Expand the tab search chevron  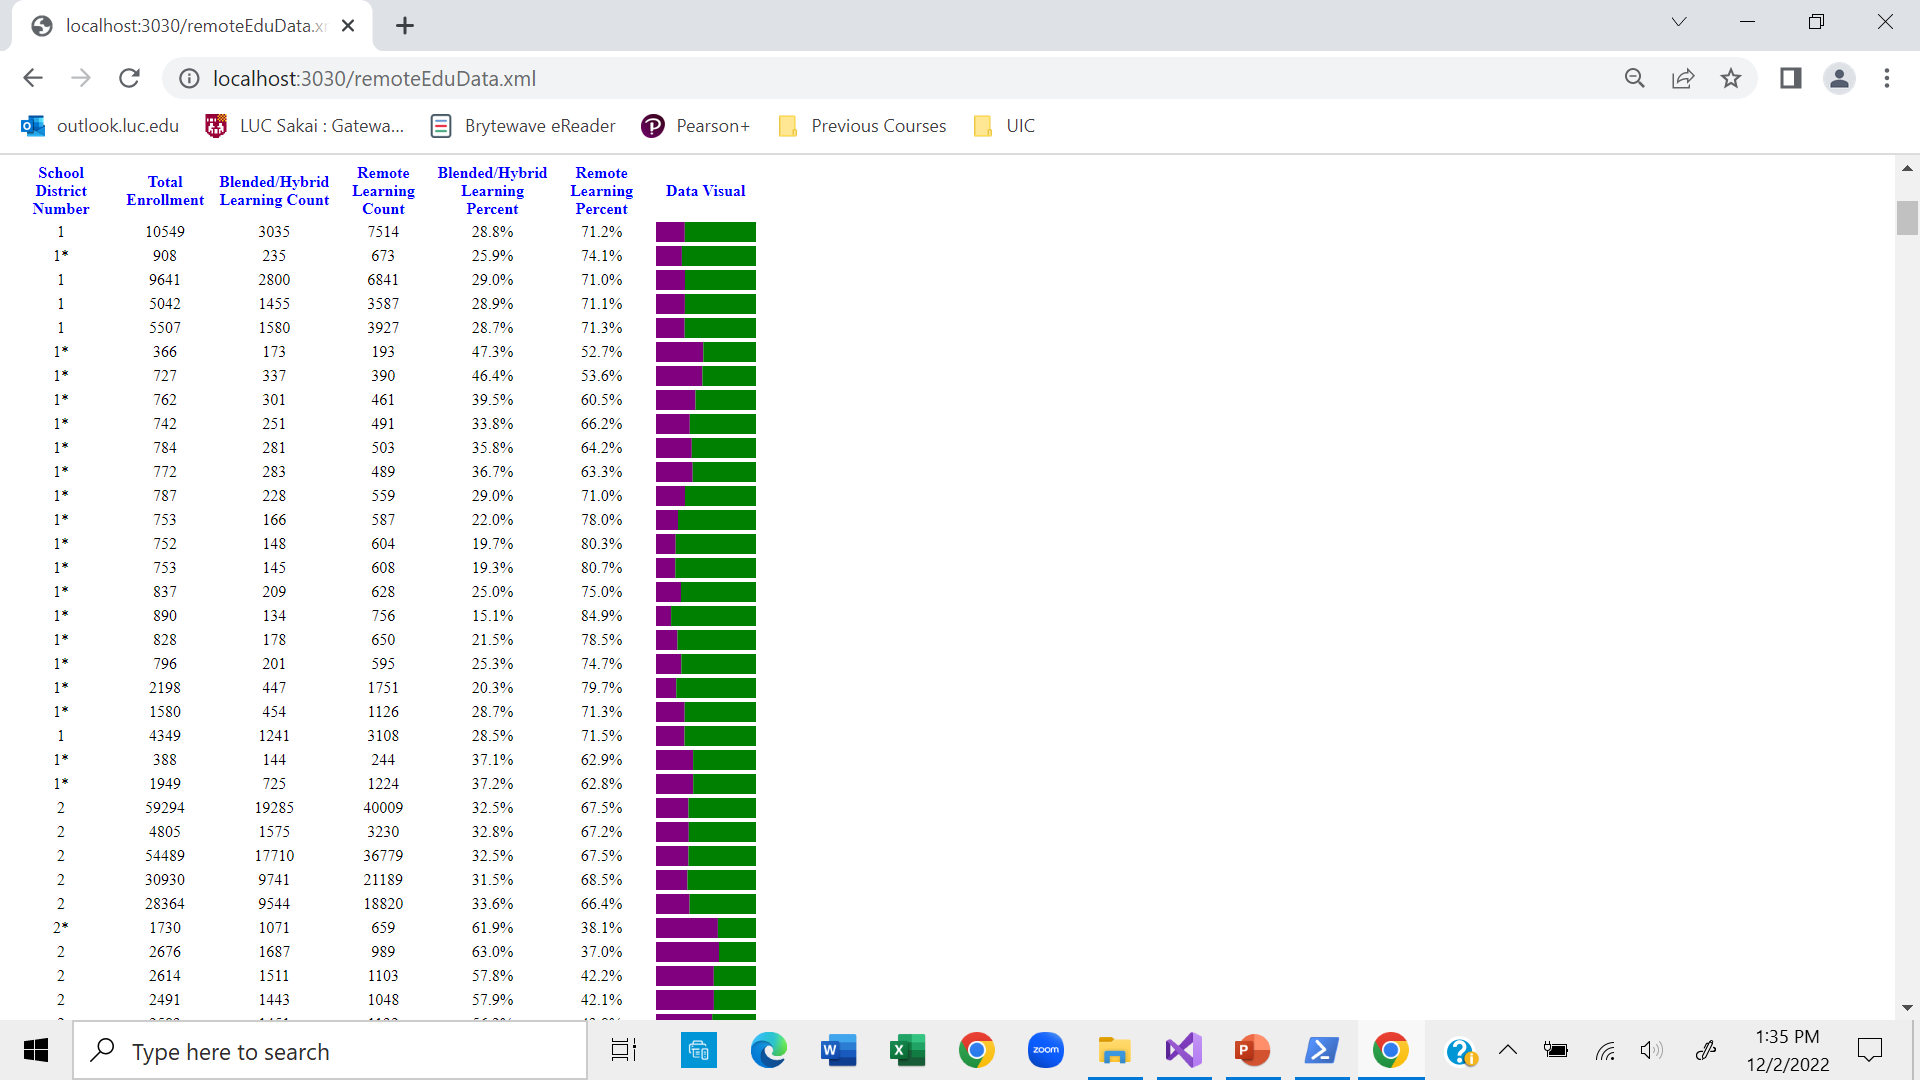tap(1679, 22)
